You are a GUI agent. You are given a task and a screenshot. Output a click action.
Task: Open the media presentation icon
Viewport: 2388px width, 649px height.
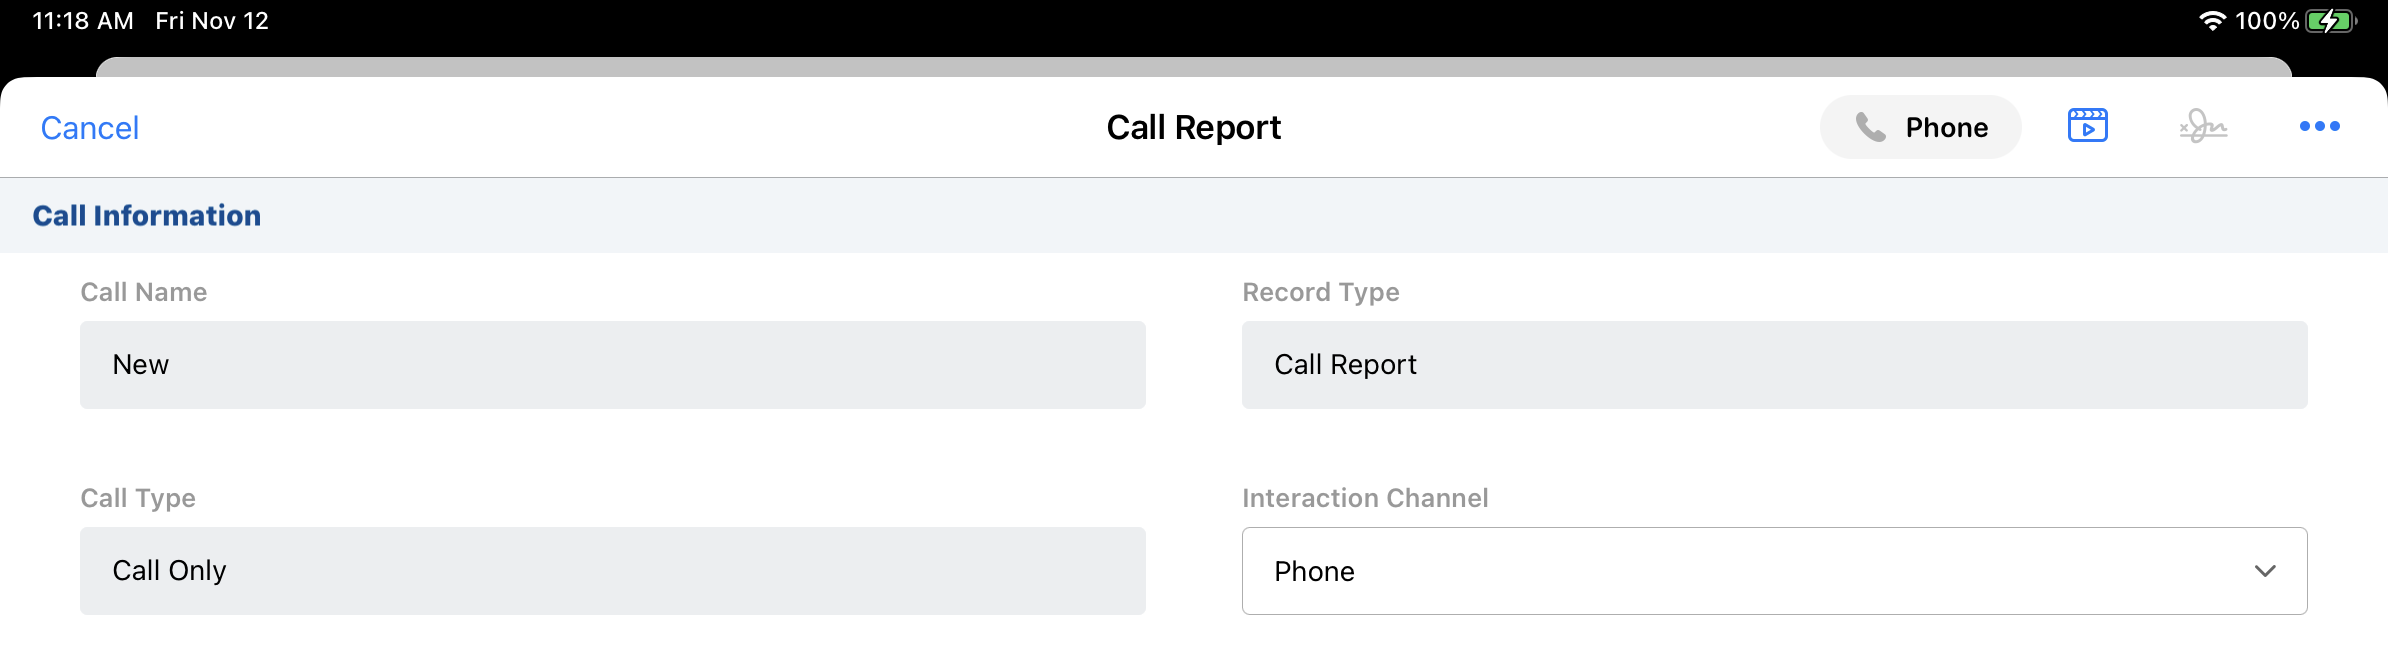coord(2087,126)
